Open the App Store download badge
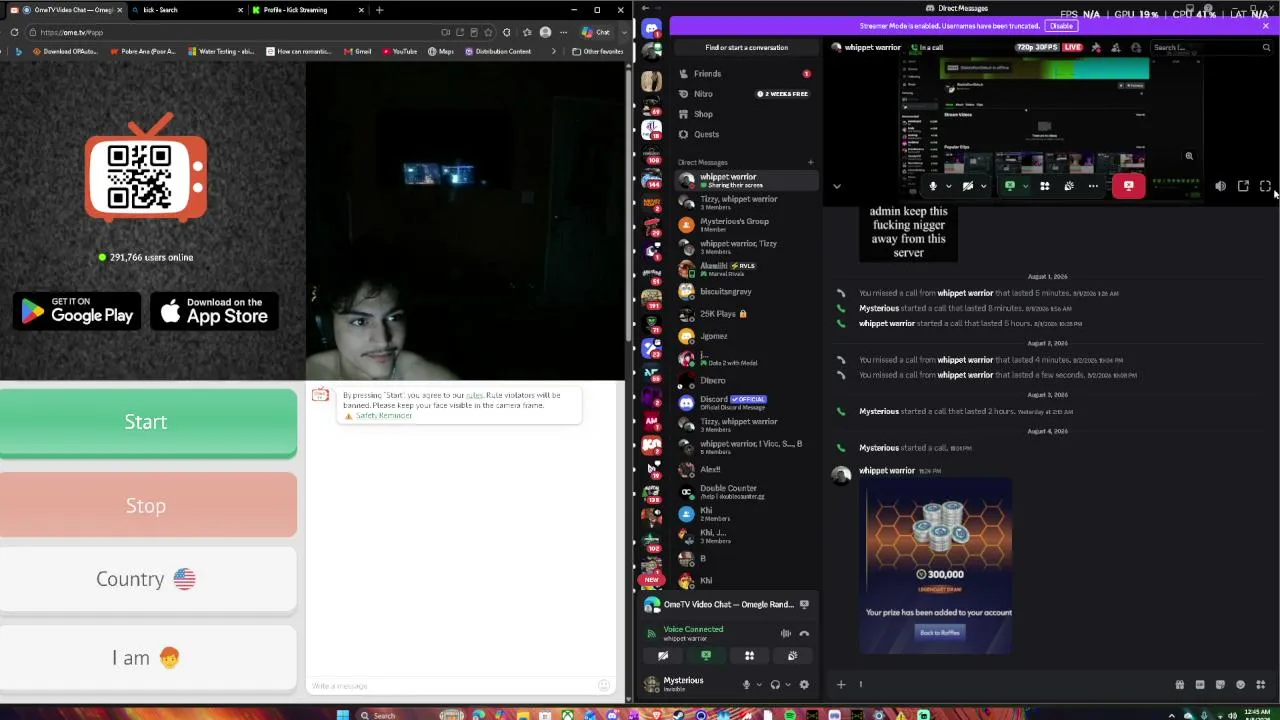This screenshot has width=1280, height=720. 213,312
